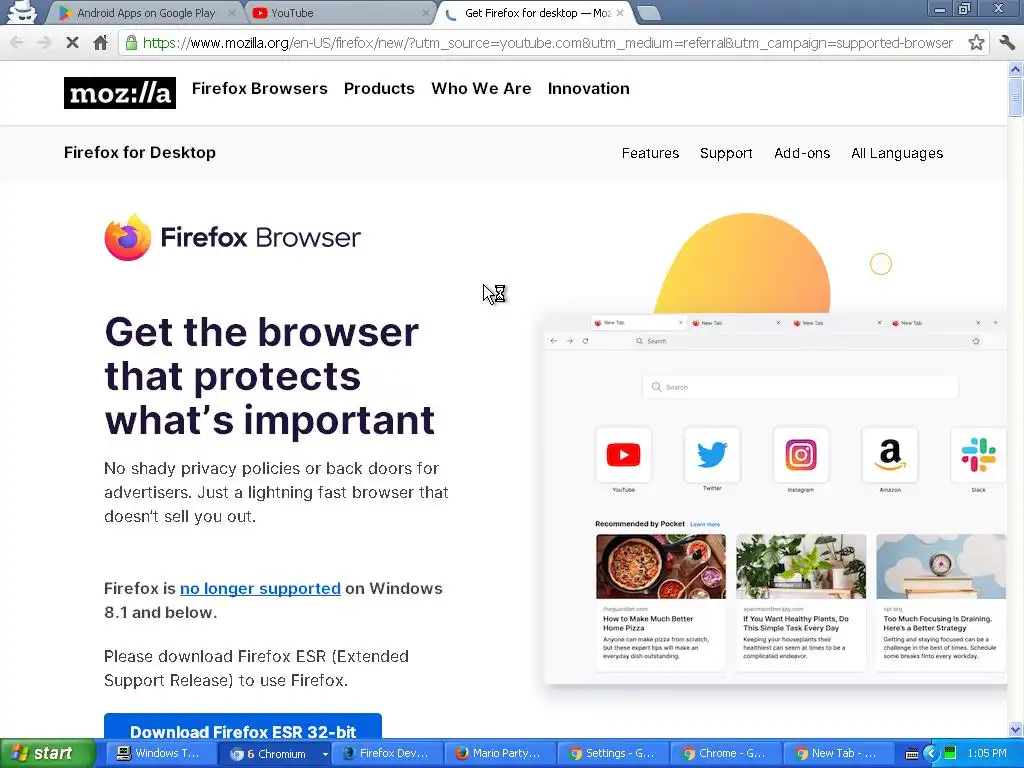Expand the 6 Chromium taskbar group
The image size is (1024, 768).
274,753
